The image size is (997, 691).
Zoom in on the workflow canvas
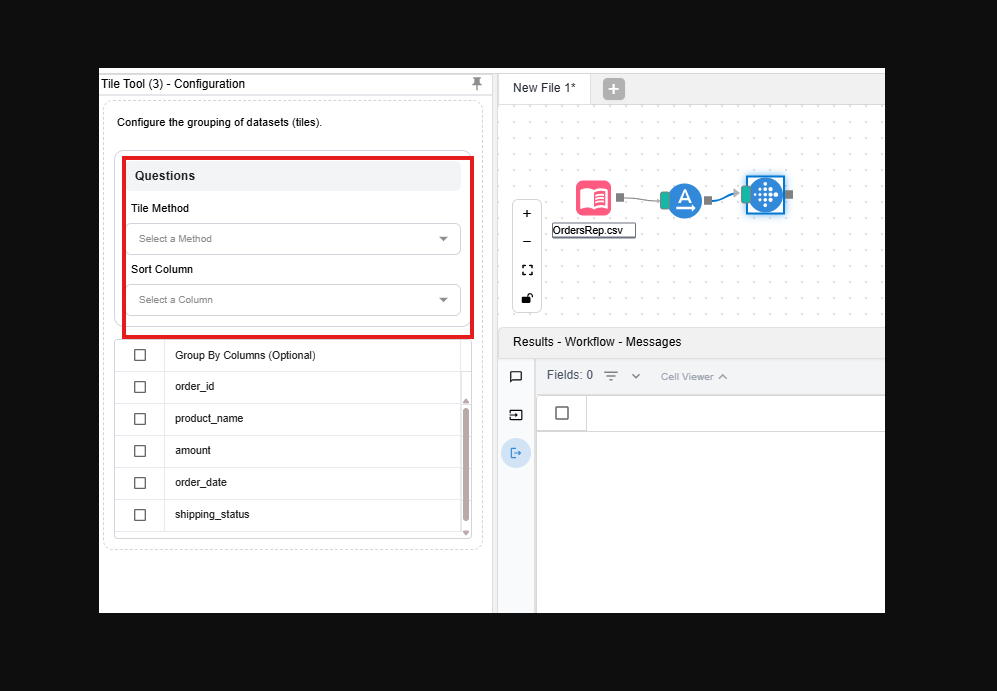[x=527, y=213]
